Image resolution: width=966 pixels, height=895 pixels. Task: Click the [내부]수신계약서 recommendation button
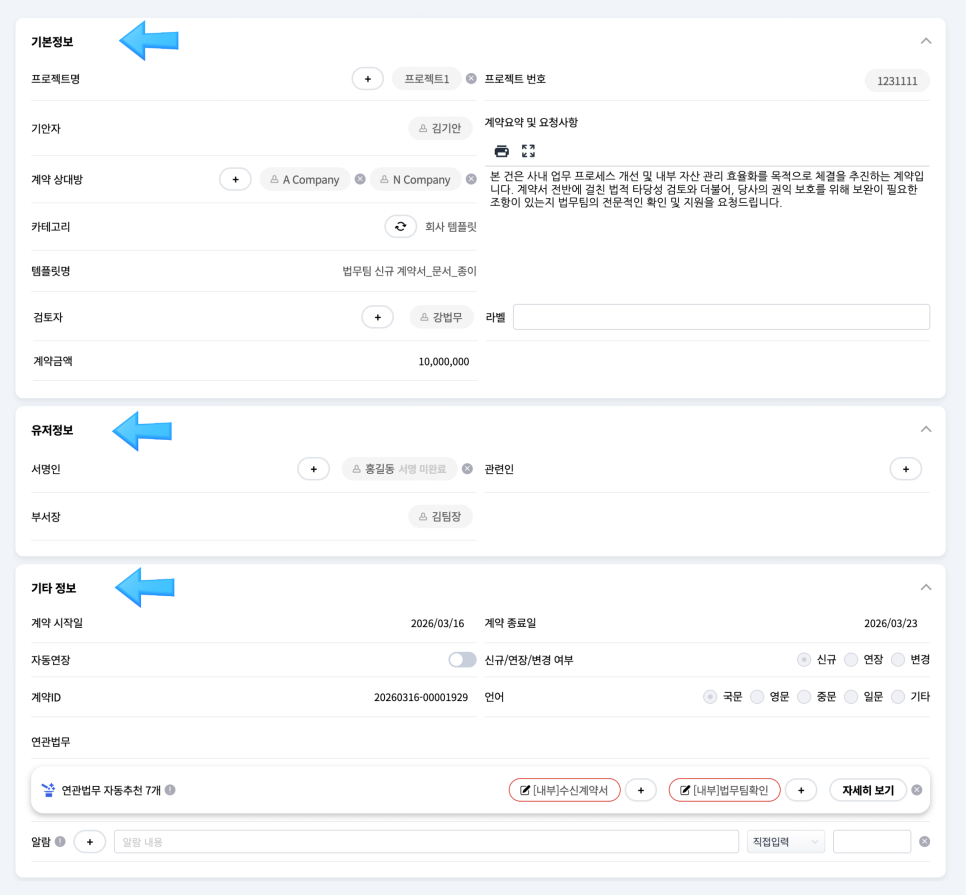point(564,790)
